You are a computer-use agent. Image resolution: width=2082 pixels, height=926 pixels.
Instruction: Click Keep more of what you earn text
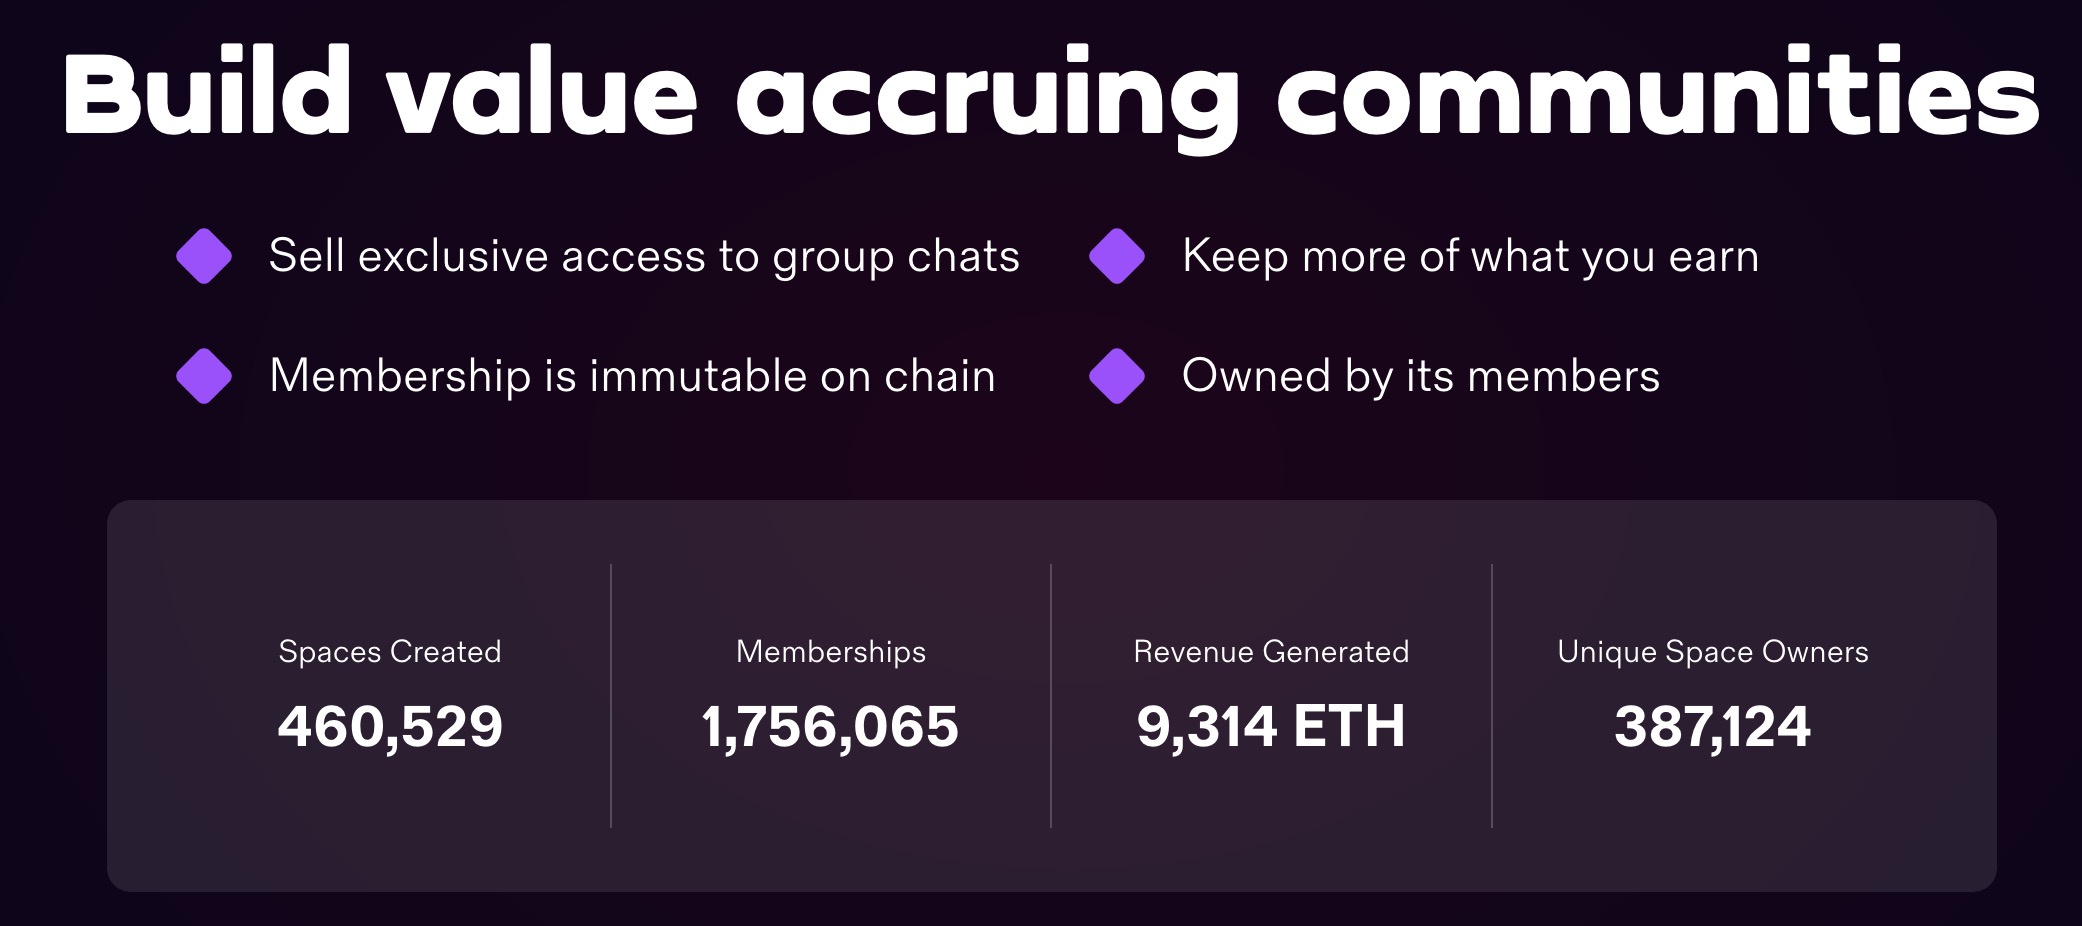pos(1470,257)
